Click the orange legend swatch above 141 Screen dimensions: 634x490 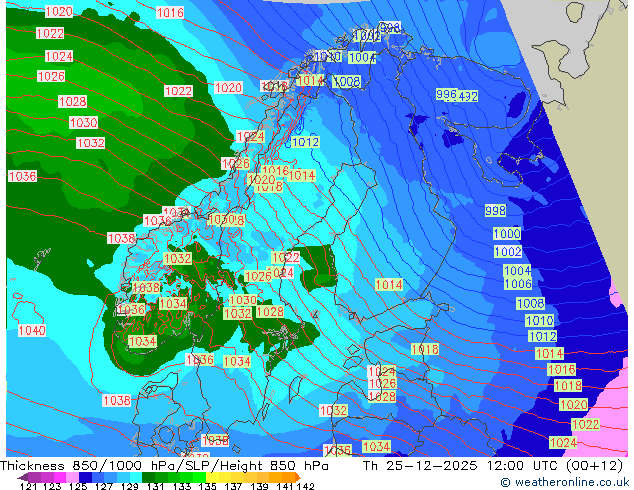point(289,477)
